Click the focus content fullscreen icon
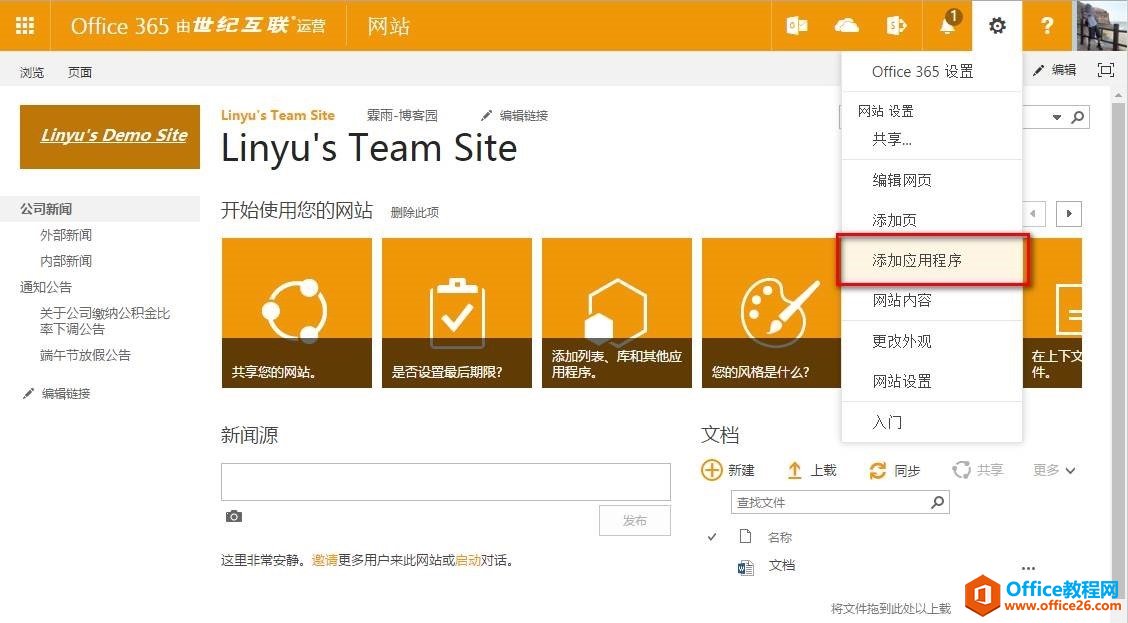This screenshot has height=623, width=1128. point(1105,70)
